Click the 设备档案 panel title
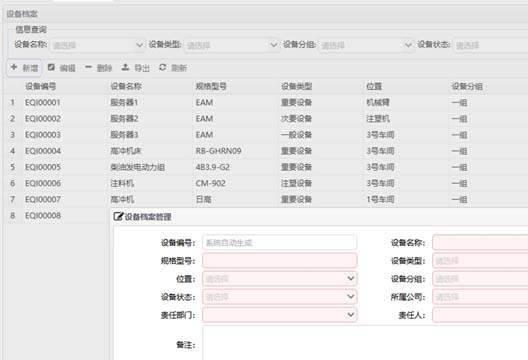528x360 pixels. tap(22, 14)
